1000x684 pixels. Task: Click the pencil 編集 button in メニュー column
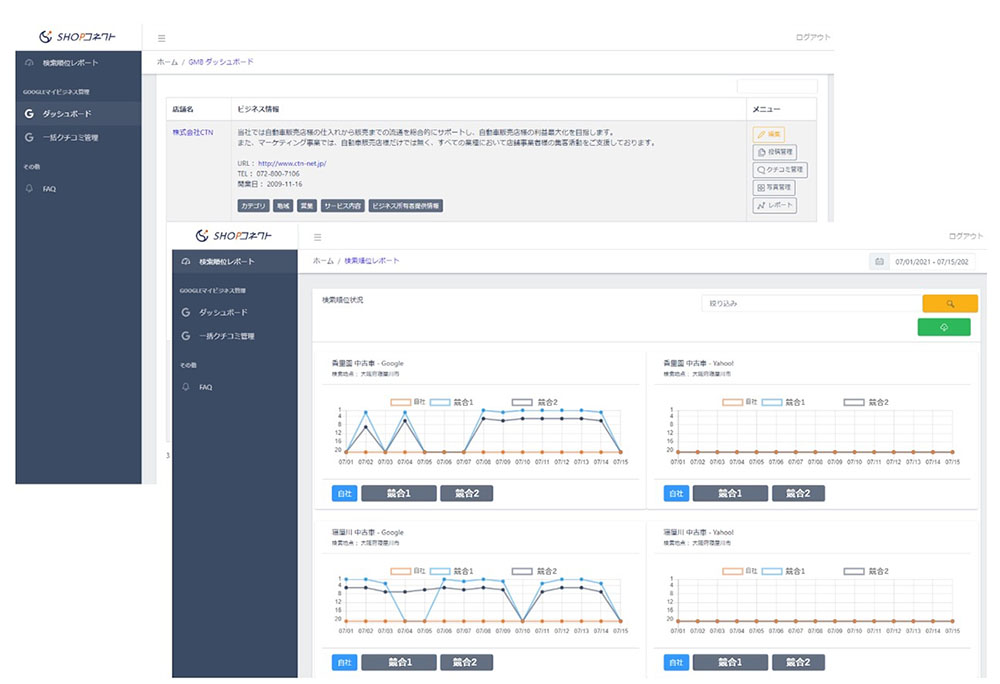769,134
